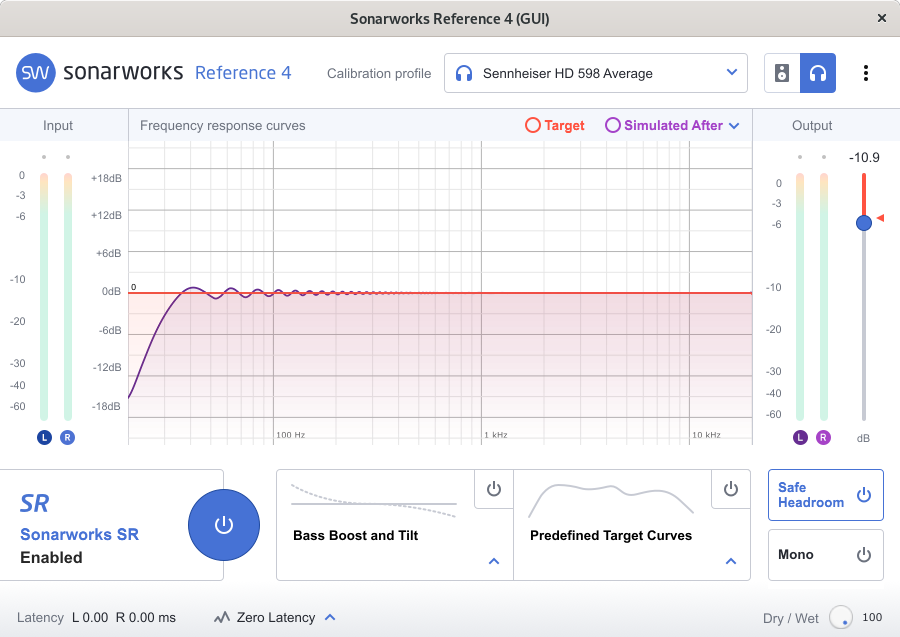Click the Calibration profile label

click(379, 73)
